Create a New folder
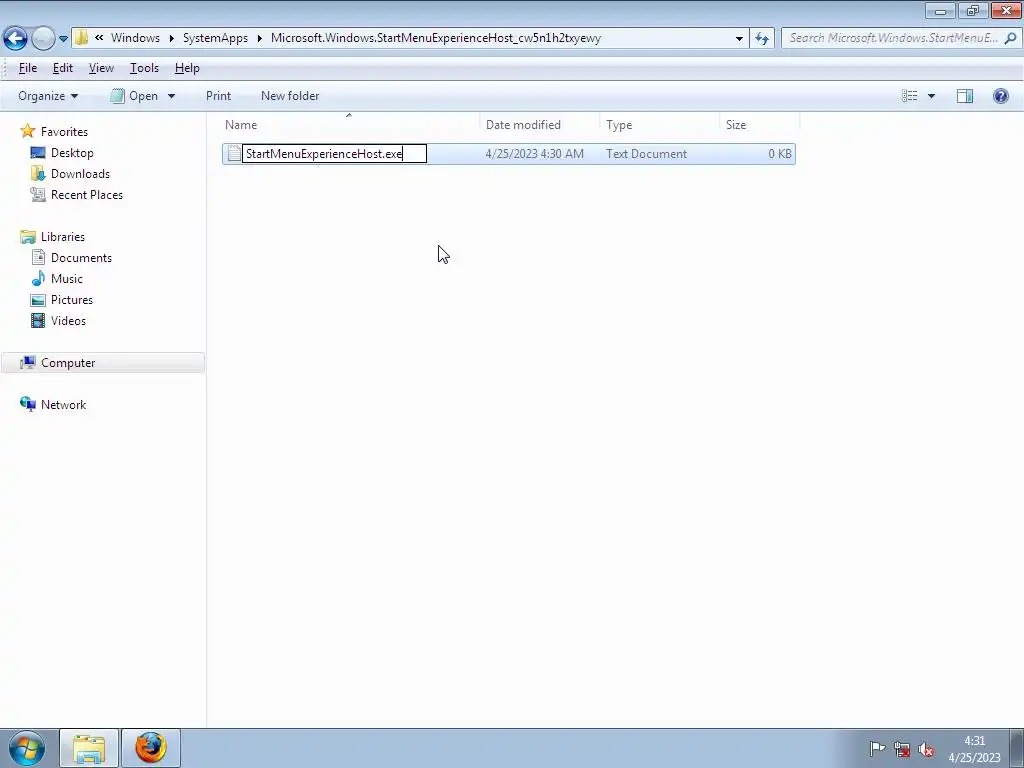The image size is (1024, 768). click(290, 96)
